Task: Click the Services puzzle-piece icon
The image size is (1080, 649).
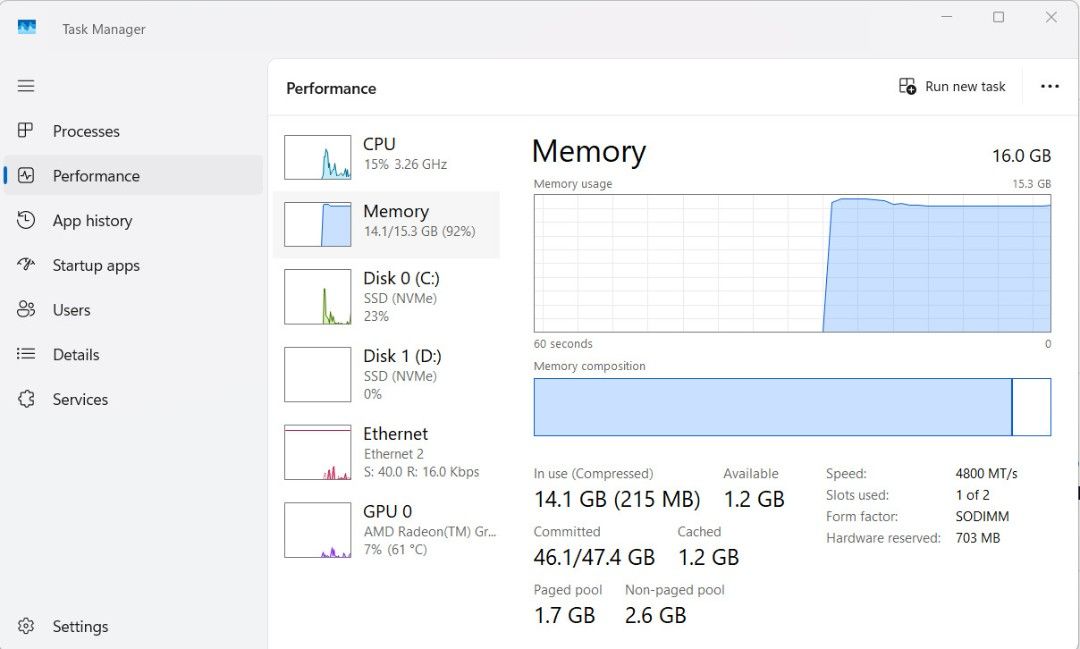Action: coord(26,399)
